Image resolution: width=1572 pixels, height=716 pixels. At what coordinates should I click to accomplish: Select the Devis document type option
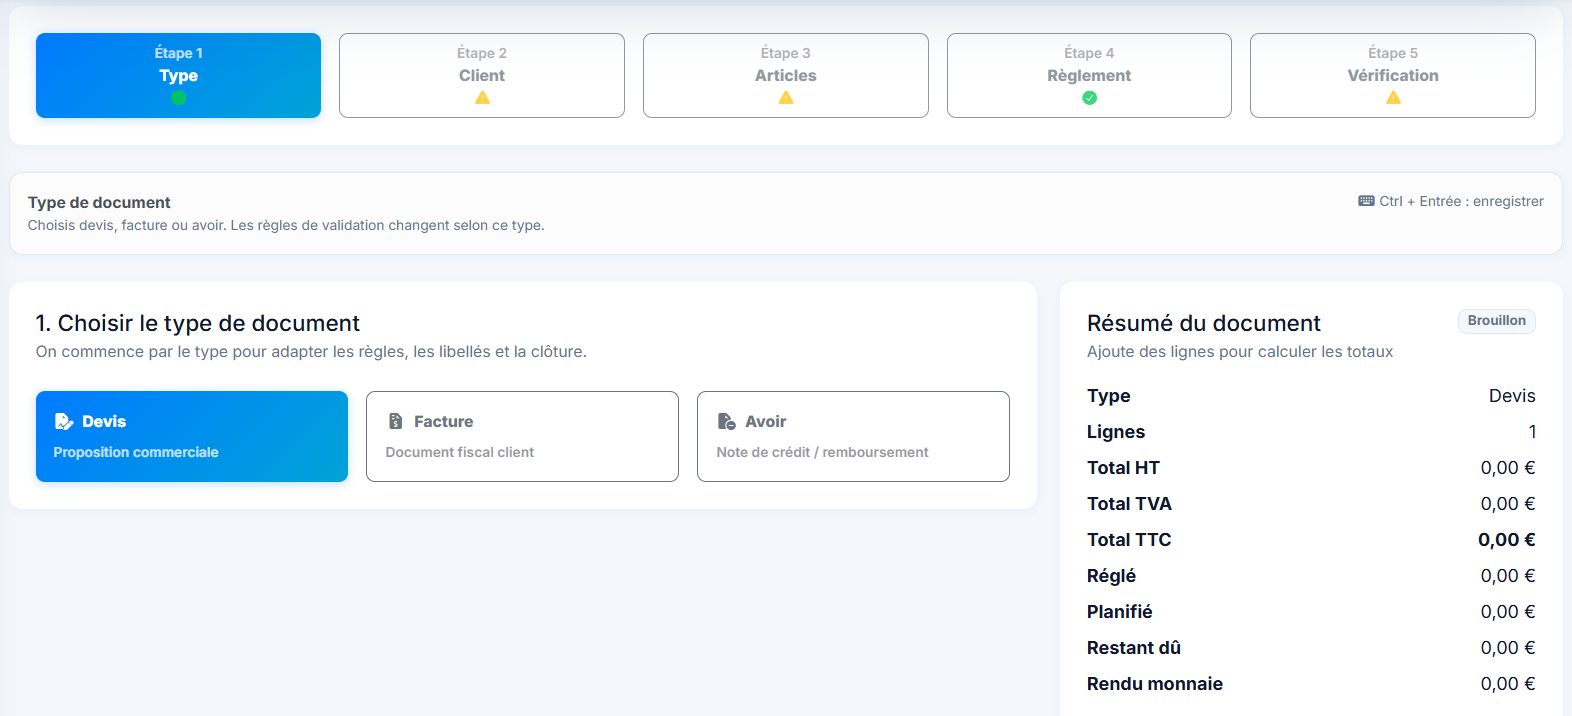(x=192, y=436)
